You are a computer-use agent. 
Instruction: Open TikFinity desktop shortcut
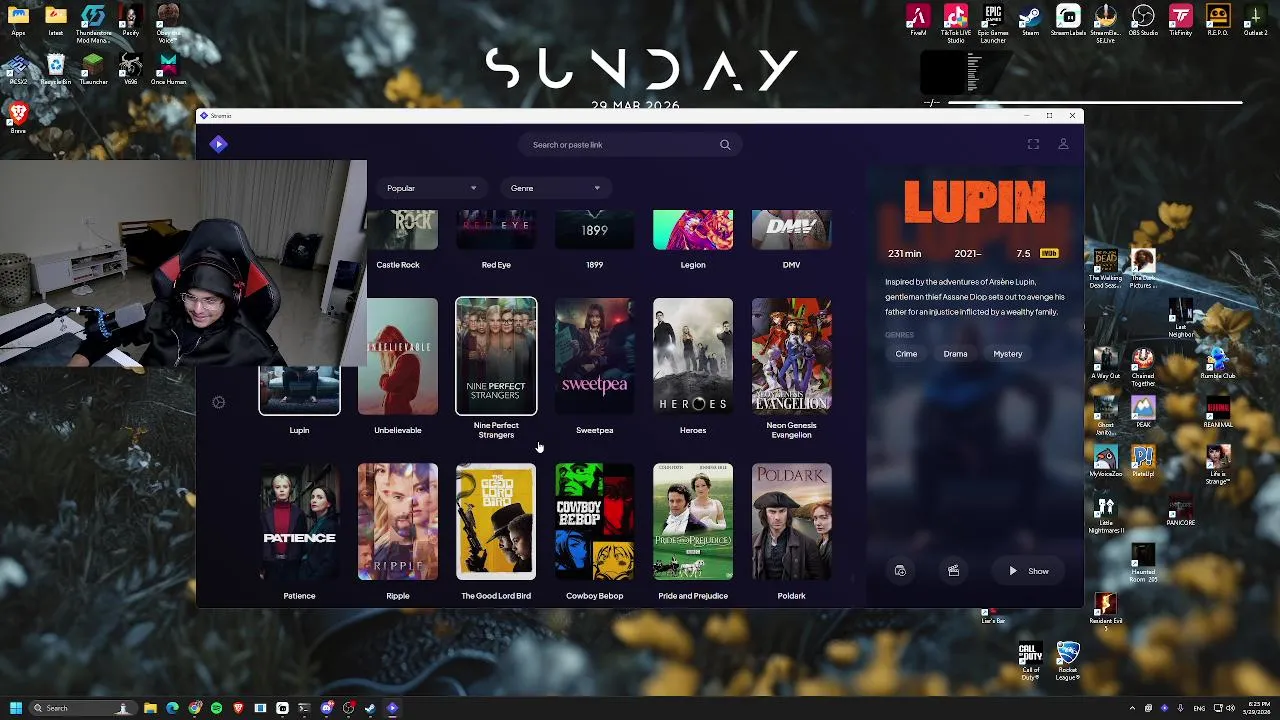click(1181, 20)
